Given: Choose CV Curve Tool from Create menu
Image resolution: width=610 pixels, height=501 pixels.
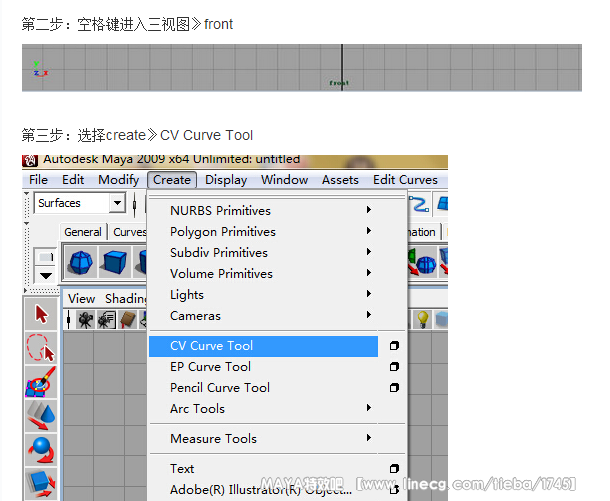Looking at the screenshot, I should click(263, 346).
